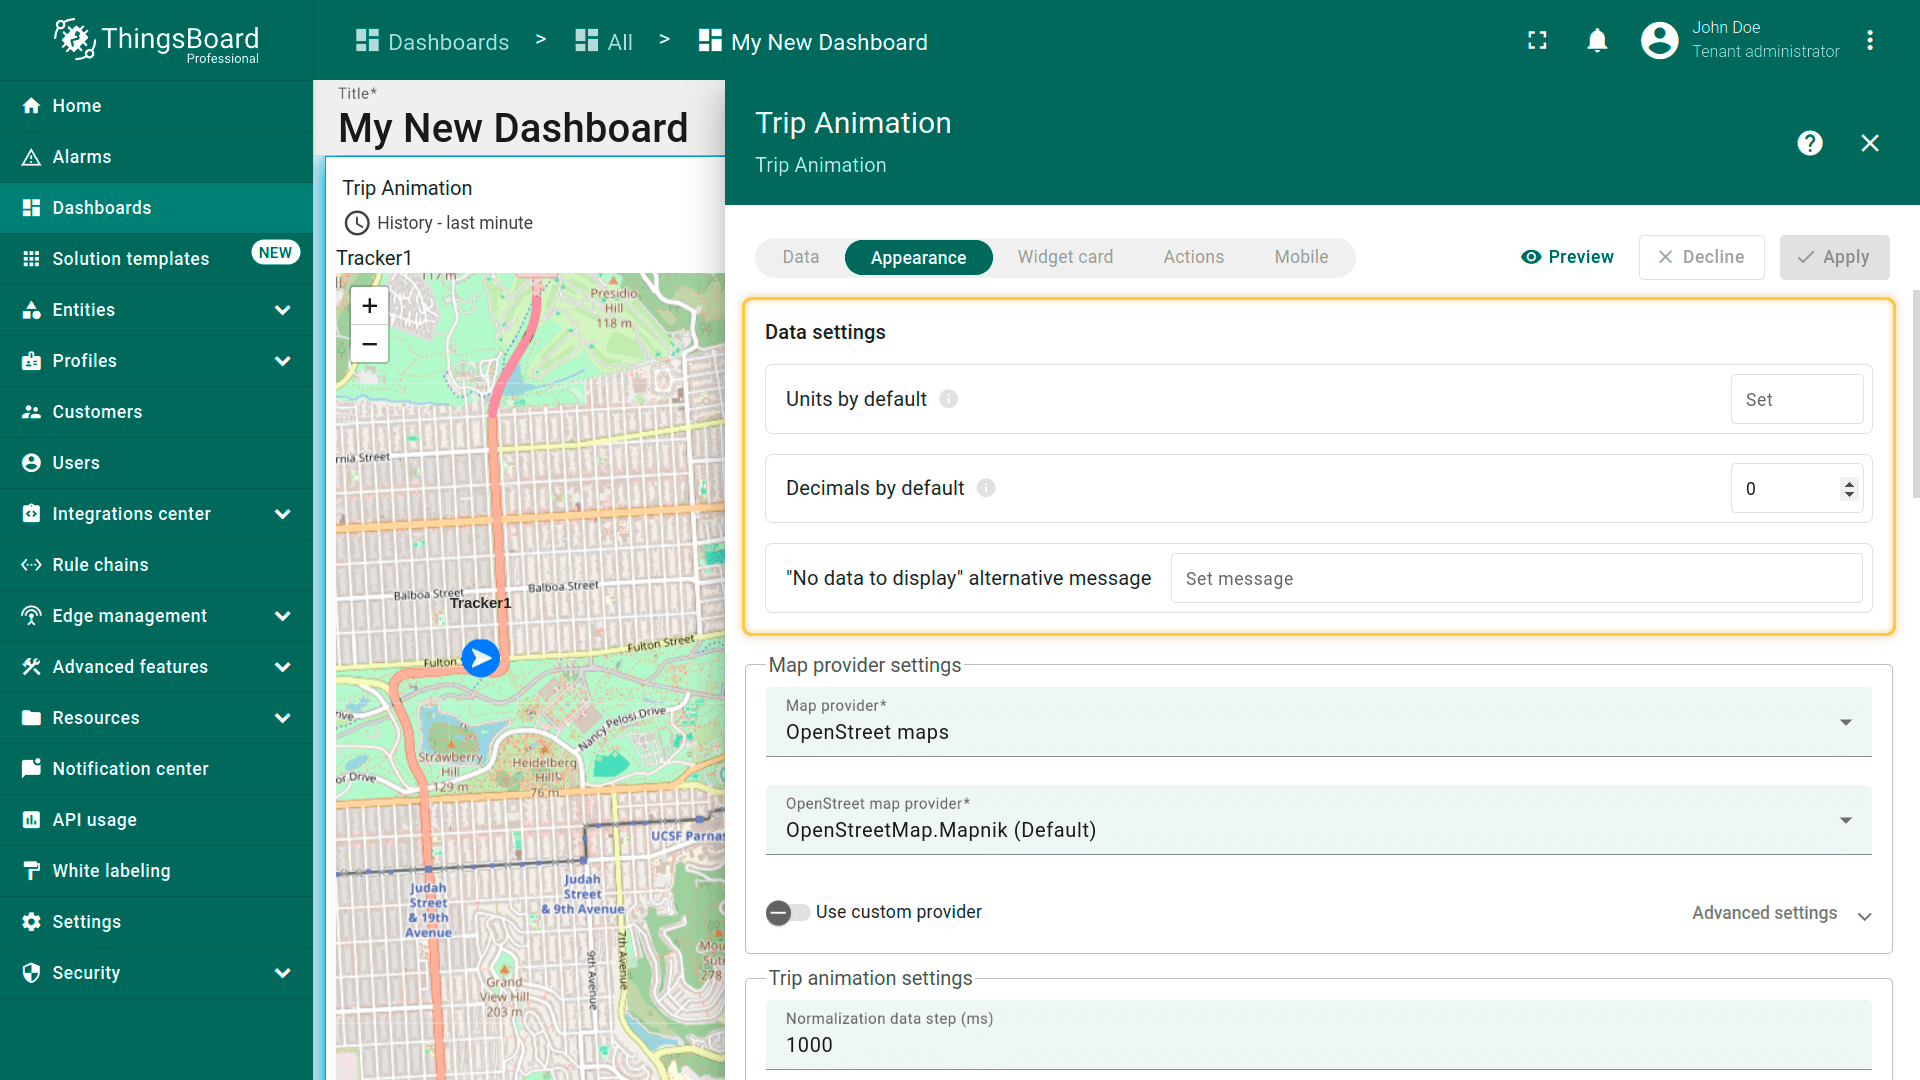Switch to Widget card tab
Viewport: 1920px width, 1080px height.
click(x=1065, y=257)
